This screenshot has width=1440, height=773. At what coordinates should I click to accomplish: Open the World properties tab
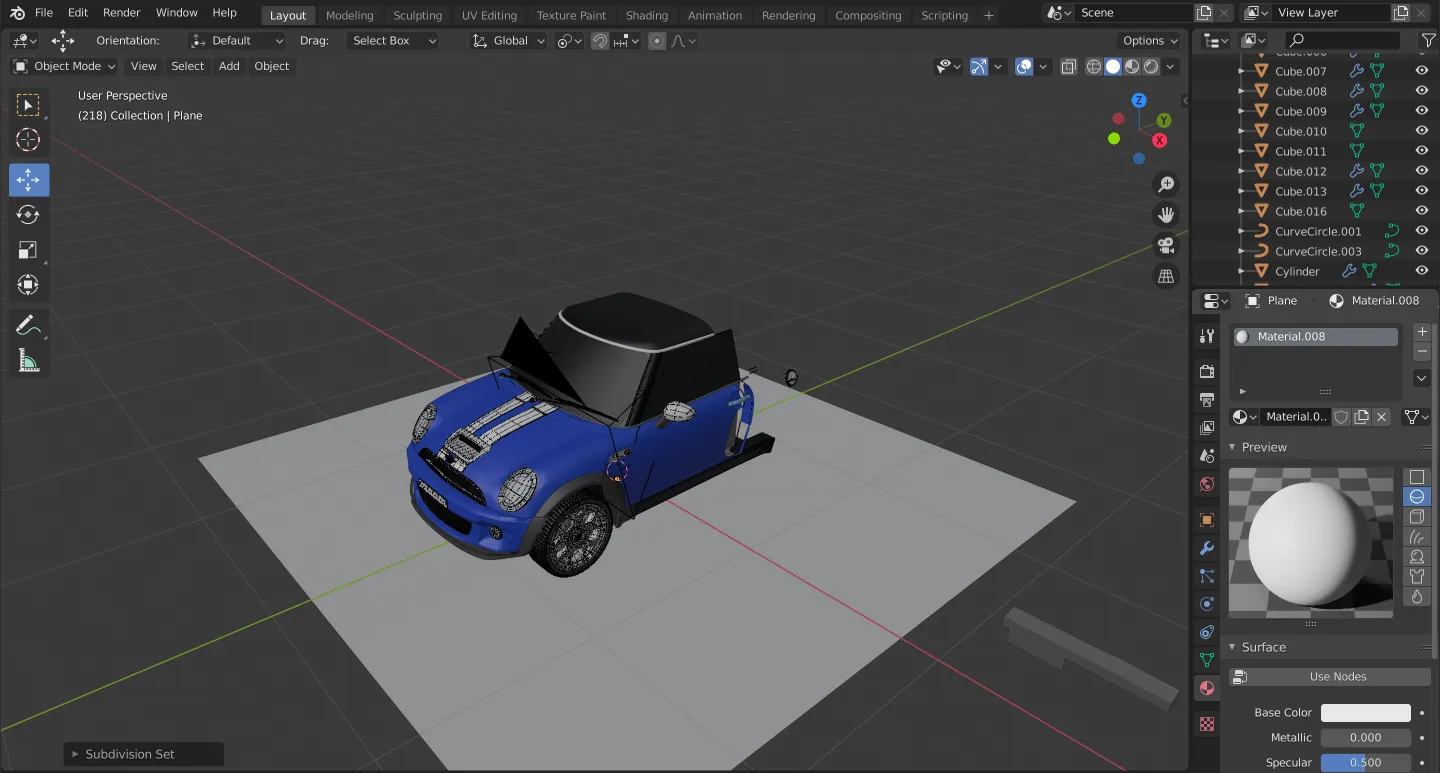point(1206,483)
